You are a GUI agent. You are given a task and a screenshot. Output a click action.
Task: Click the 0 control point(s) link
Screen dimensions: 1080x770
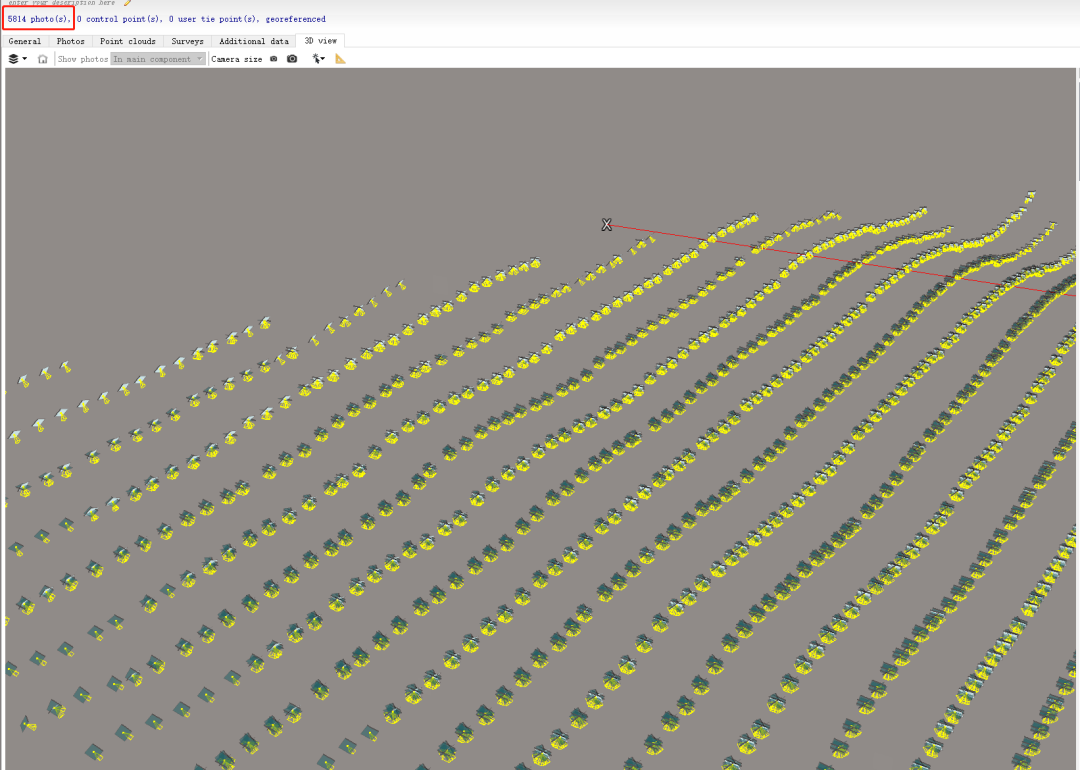pyautogui.click(x=120, y=19)
